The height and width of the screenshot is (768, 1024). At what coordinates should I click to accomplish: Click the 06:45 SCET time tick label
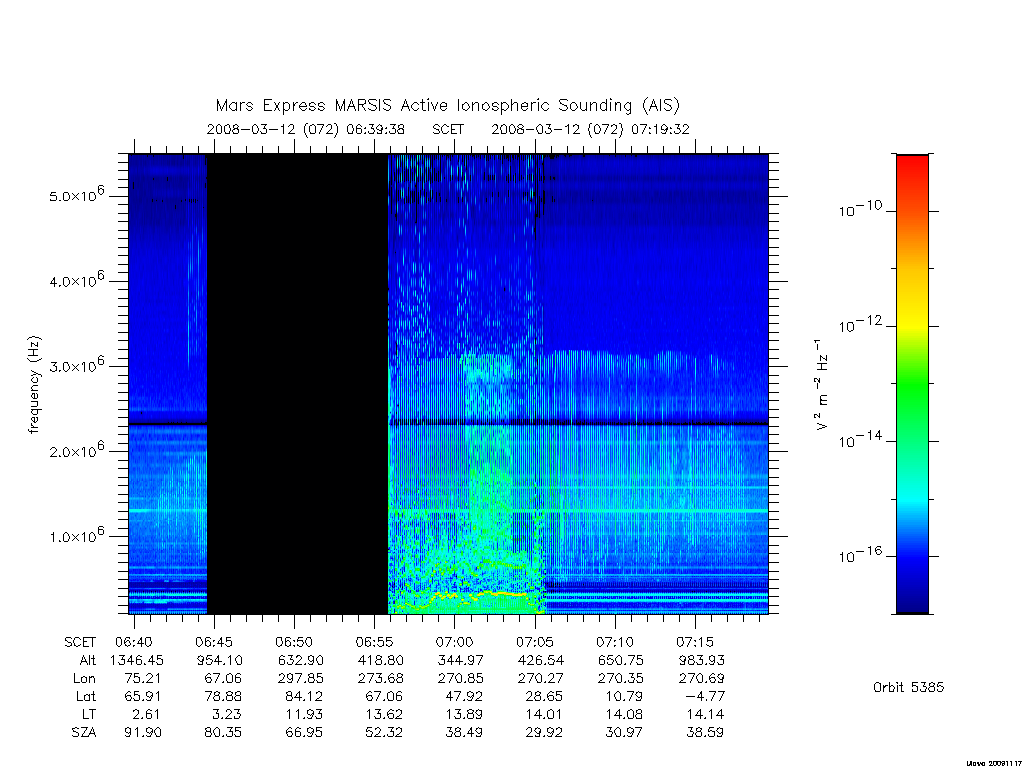pos(214,642)
